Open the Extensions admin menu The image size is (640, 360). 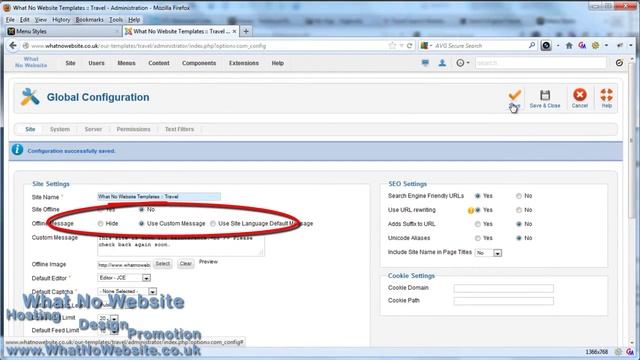244,63
